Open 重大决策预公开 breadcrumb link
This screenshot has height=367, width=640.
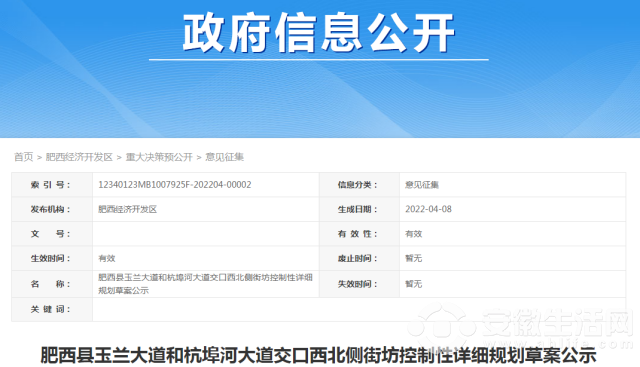tap(159, 157)
